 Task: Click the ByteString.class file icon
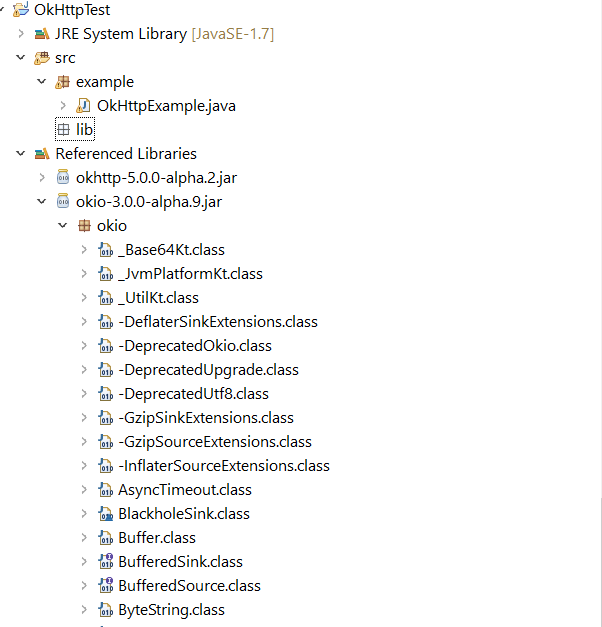[x=106, y=610]
